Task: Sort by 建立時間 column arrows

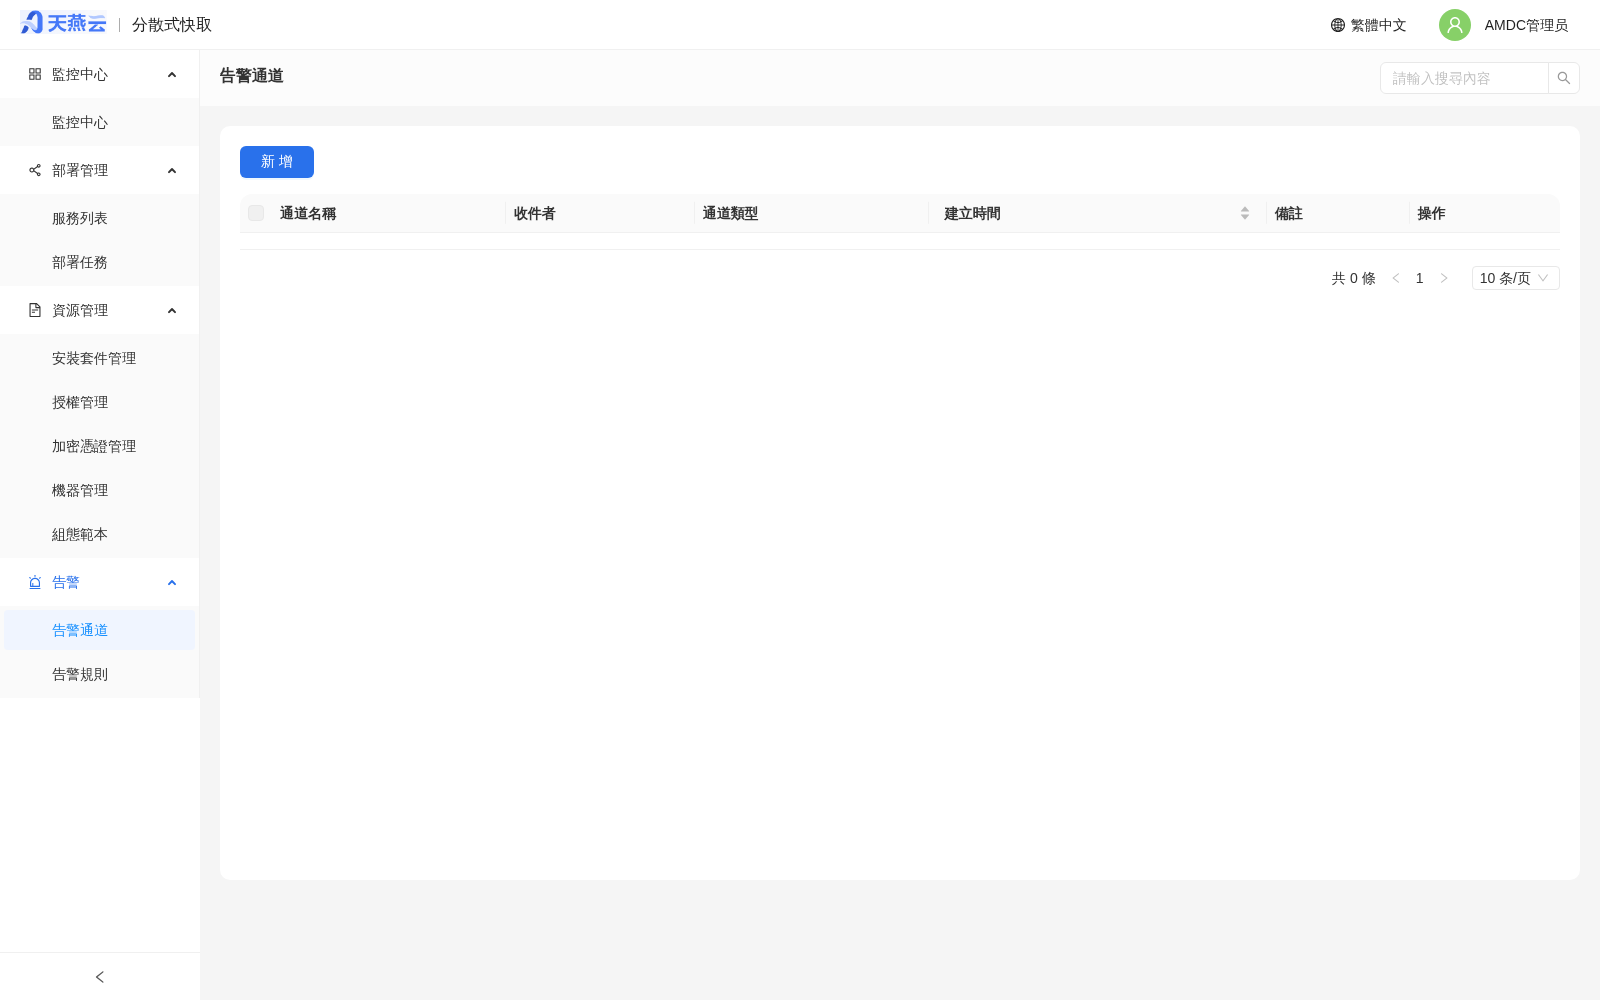Action: pyautogui.click(x=1245, y=213)
